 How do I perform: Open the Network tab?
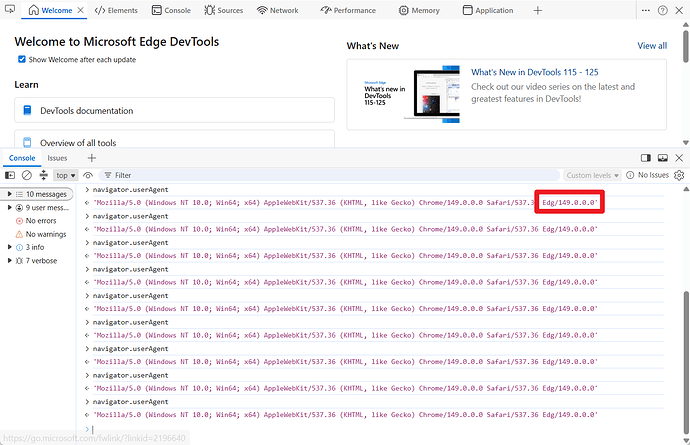pyautogui.click(x=278, y=10)
